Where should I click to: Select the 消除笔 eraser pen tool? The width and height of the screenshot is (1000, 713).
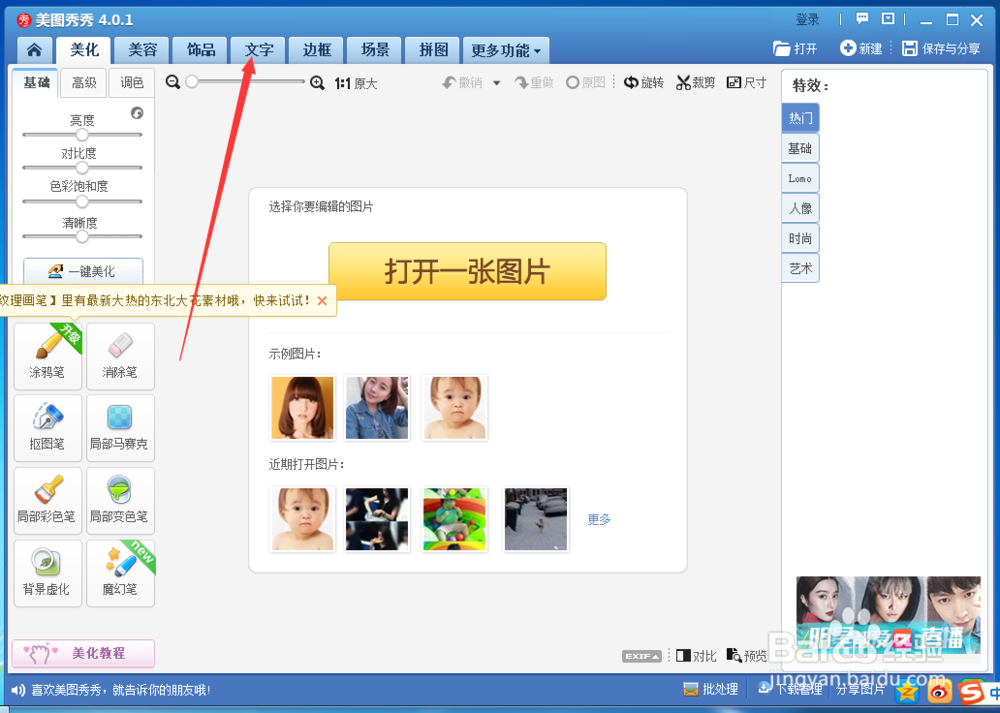(x=120, y=357)
